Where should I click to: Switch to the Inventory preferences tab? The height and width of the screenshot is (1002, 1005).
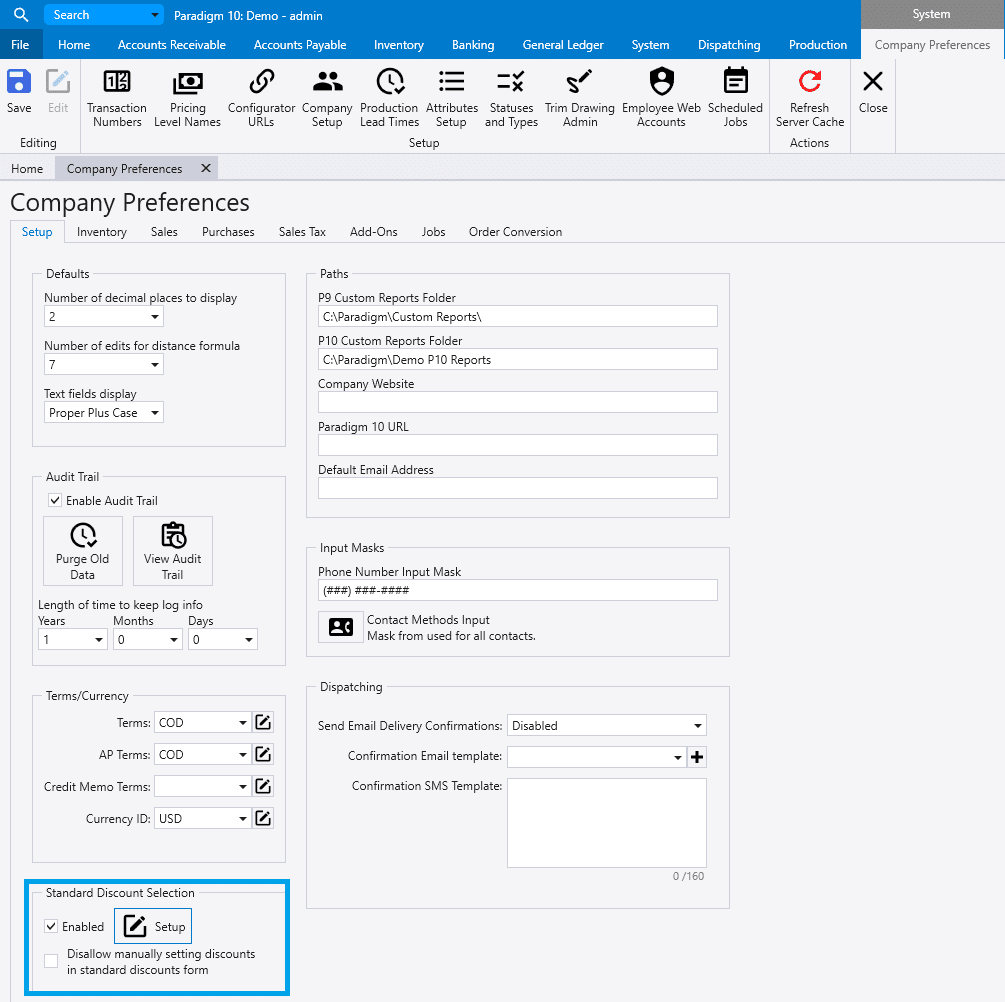[x=102, y=232]
